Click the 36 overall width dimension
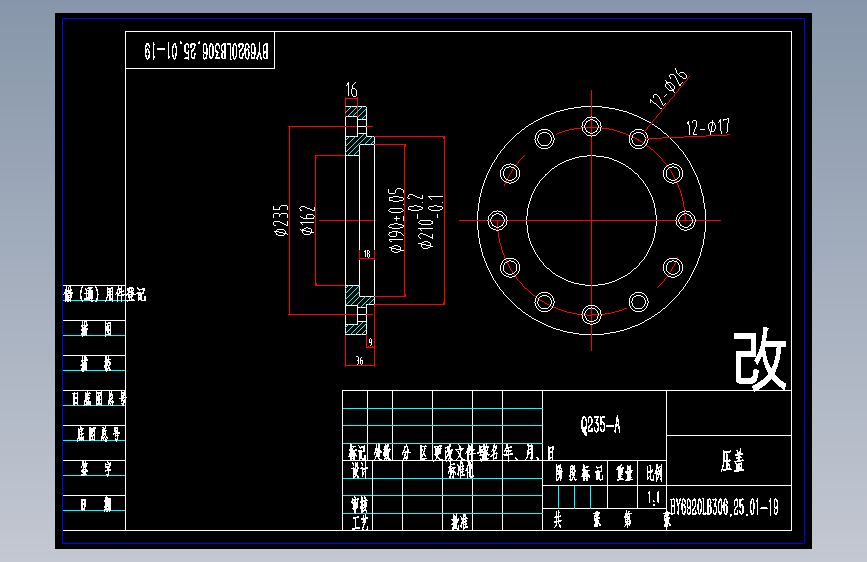This screenshot has height=562, width=867. [359, 361]
